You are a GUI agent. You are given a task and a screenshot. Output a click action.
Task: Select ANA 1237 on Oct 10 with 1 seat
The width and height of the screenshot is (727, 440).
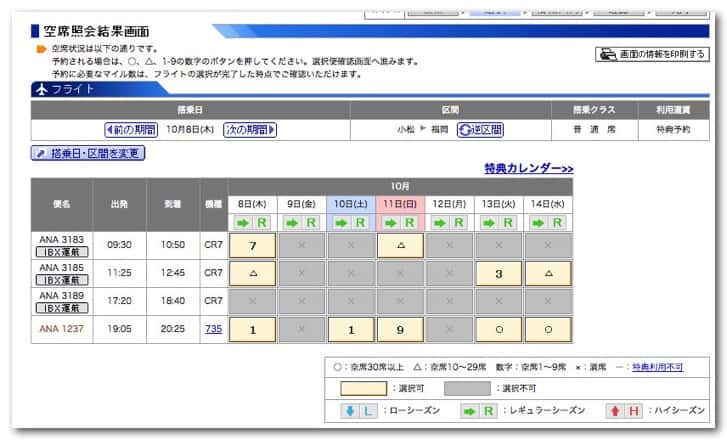(x=351, y=330)
